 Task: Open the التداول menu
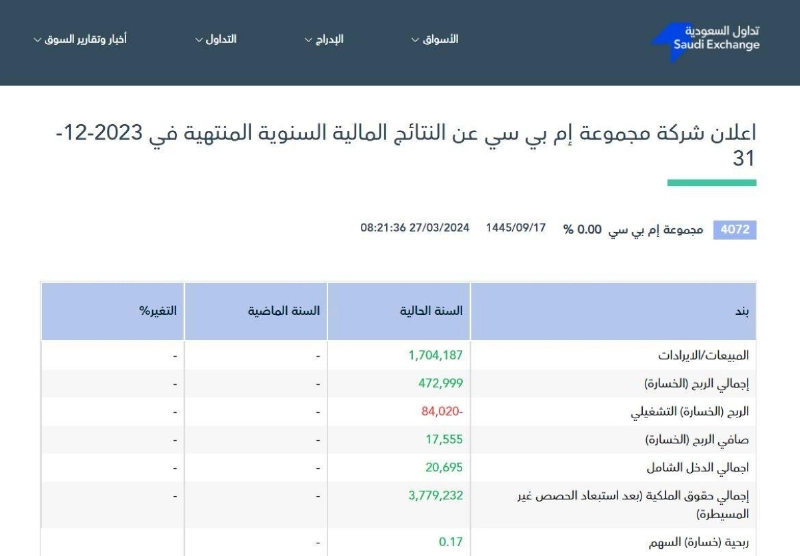point(216,39)
